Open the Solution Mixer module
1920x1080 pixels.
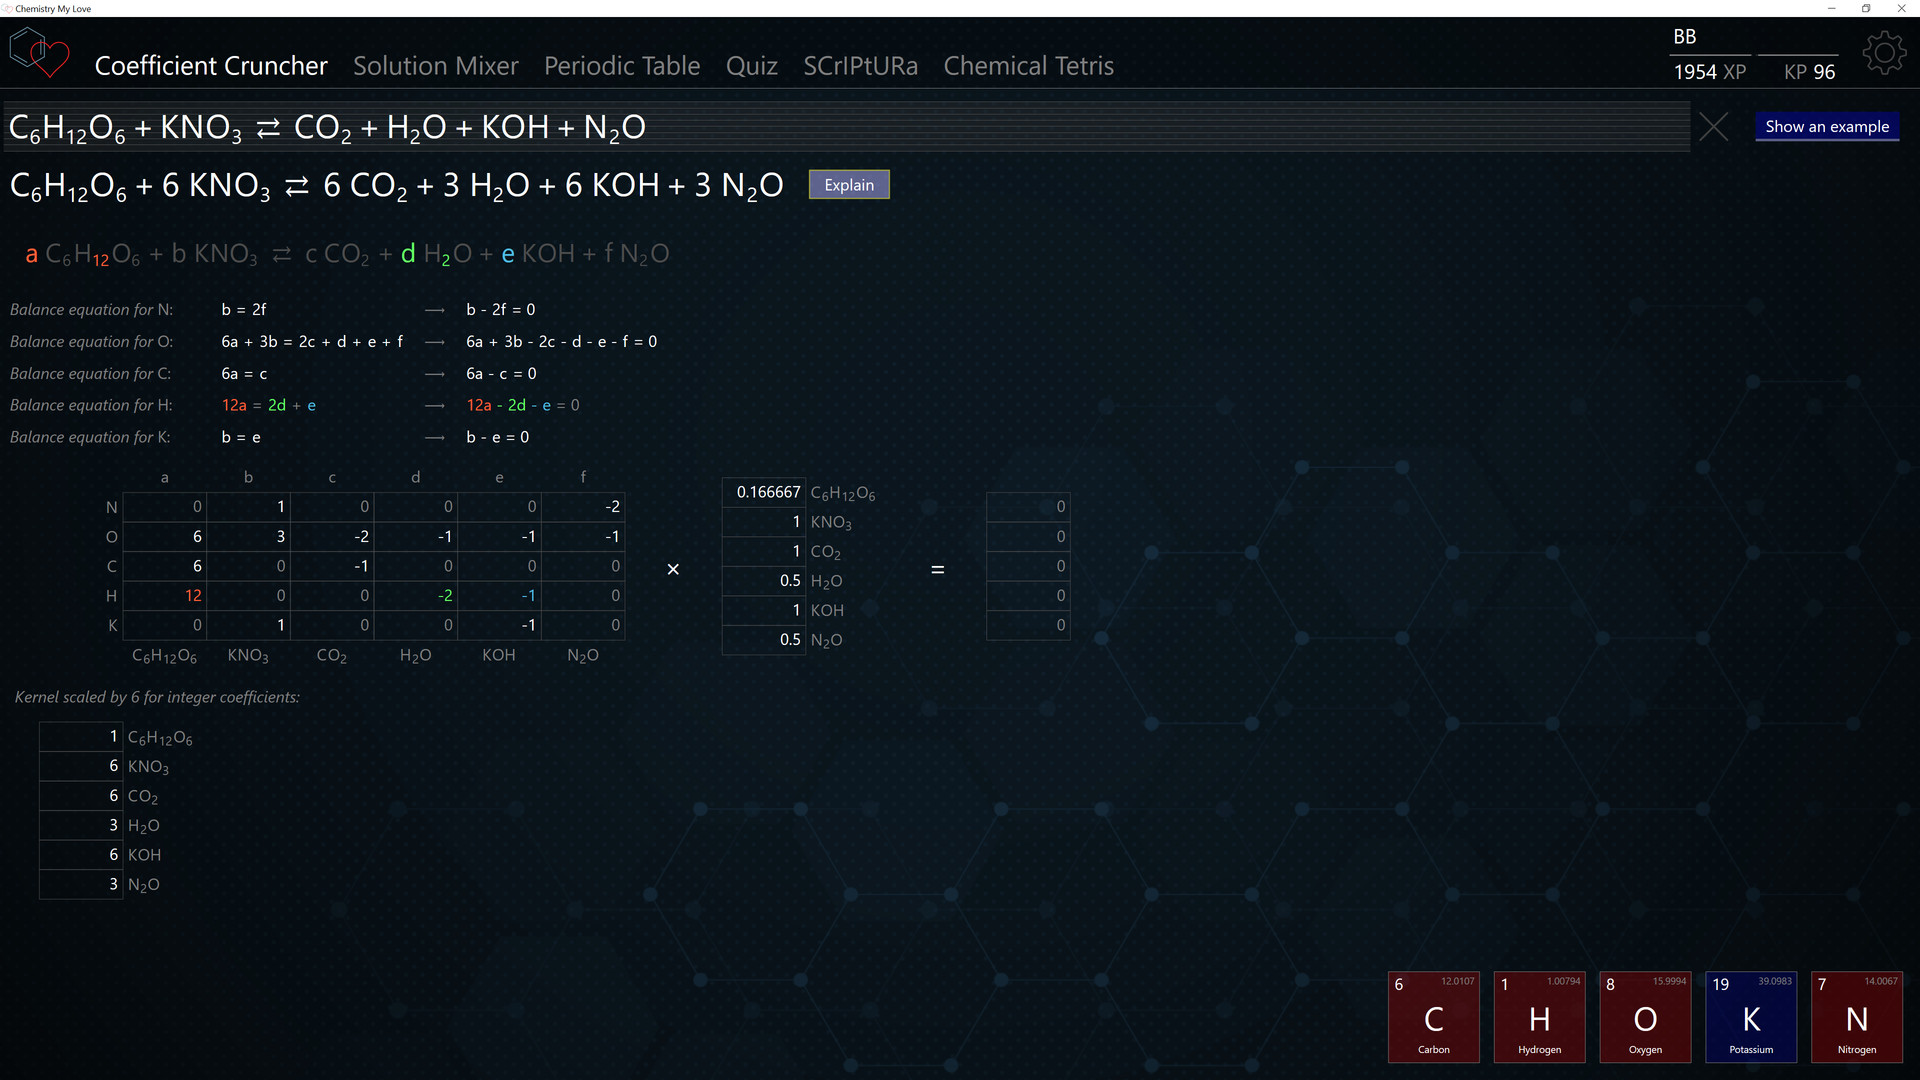click(x=435, y=65)
